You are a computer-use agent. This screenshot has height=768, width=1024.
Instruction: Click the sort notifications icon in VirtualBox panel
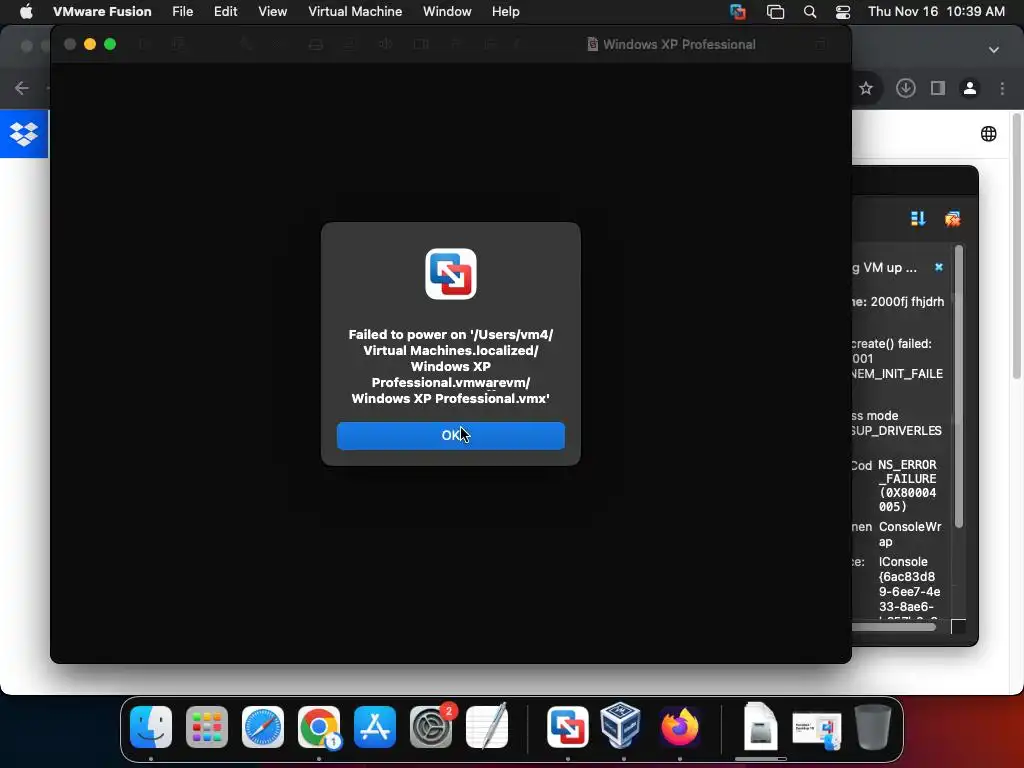(x=918, y=219)
